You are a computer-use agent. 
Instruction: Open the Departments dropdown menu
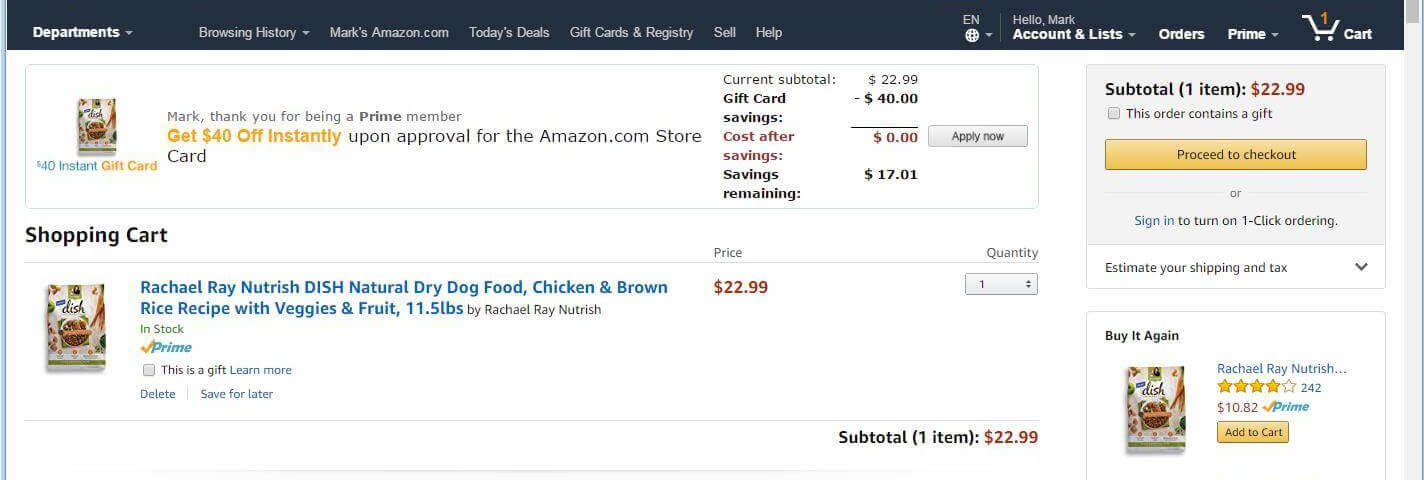(82, 32)
